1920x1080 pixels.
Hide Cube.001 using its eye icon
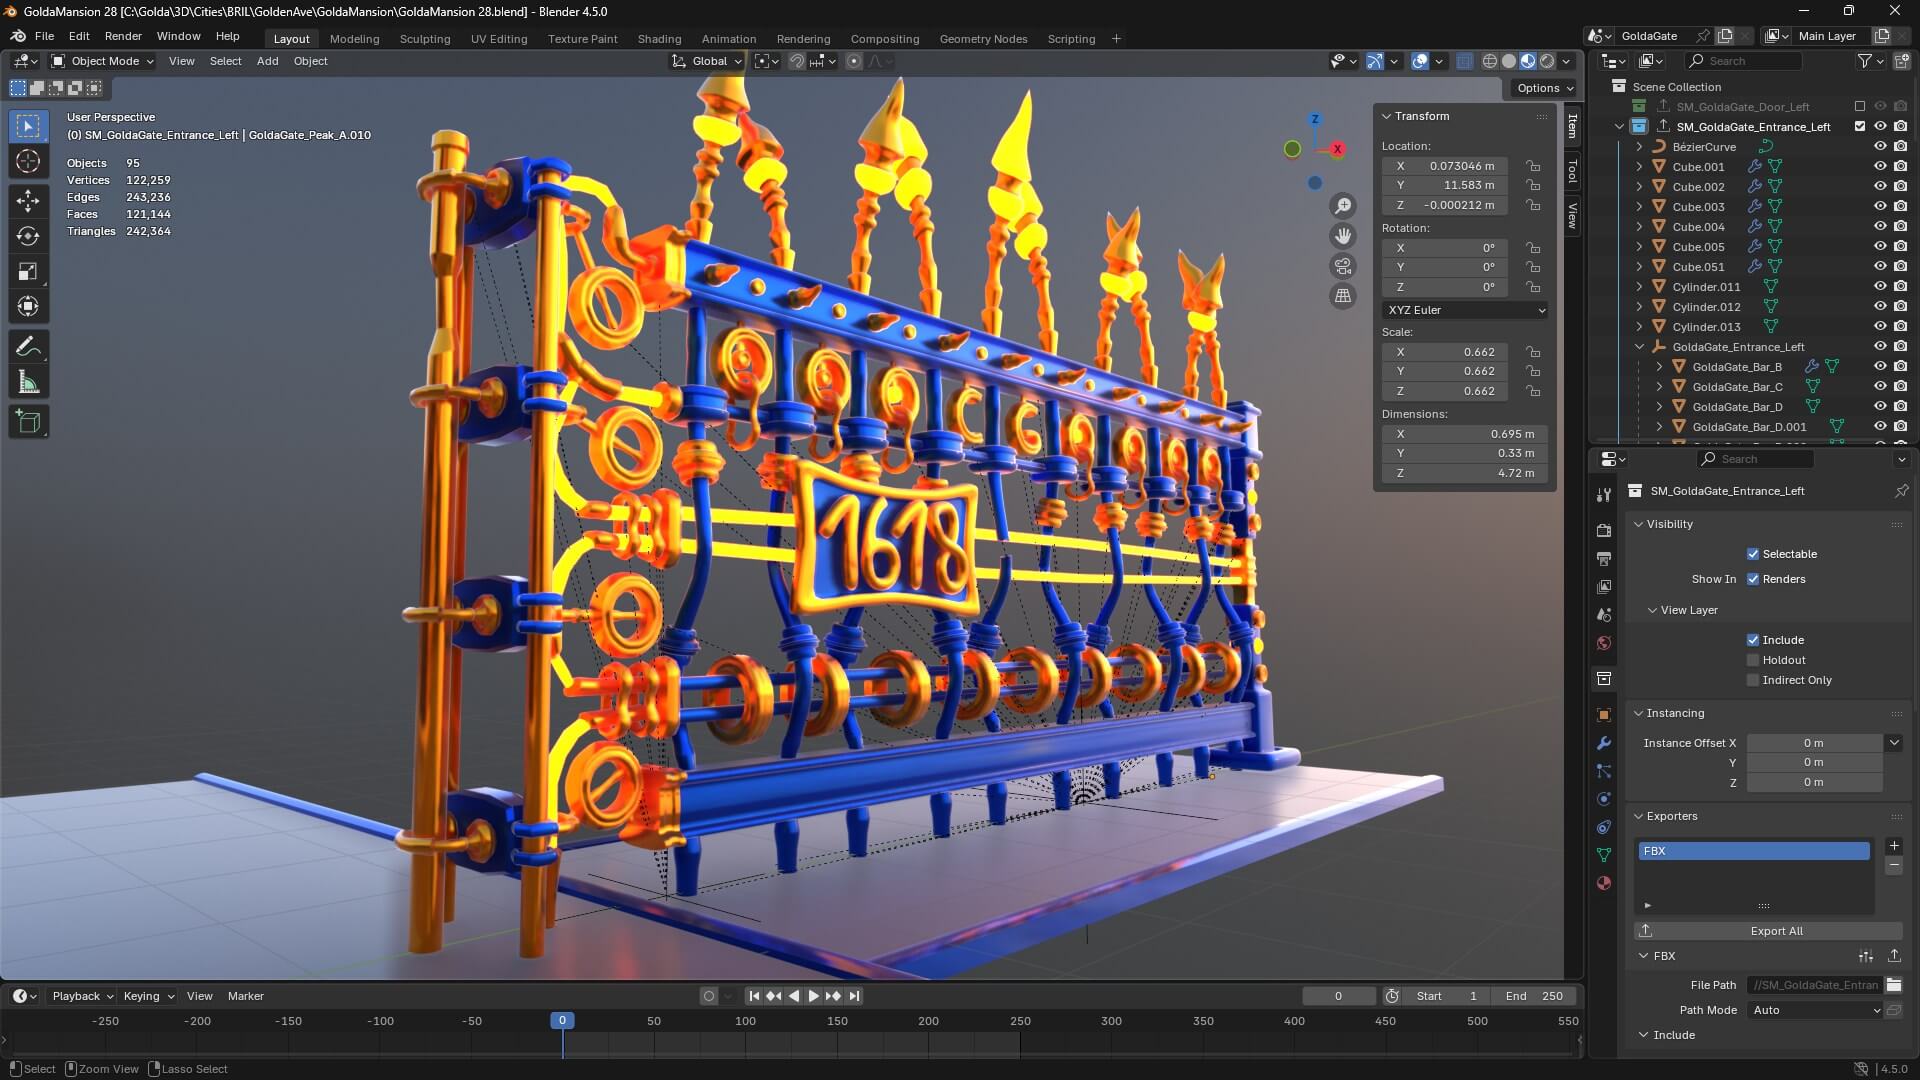1880,166
